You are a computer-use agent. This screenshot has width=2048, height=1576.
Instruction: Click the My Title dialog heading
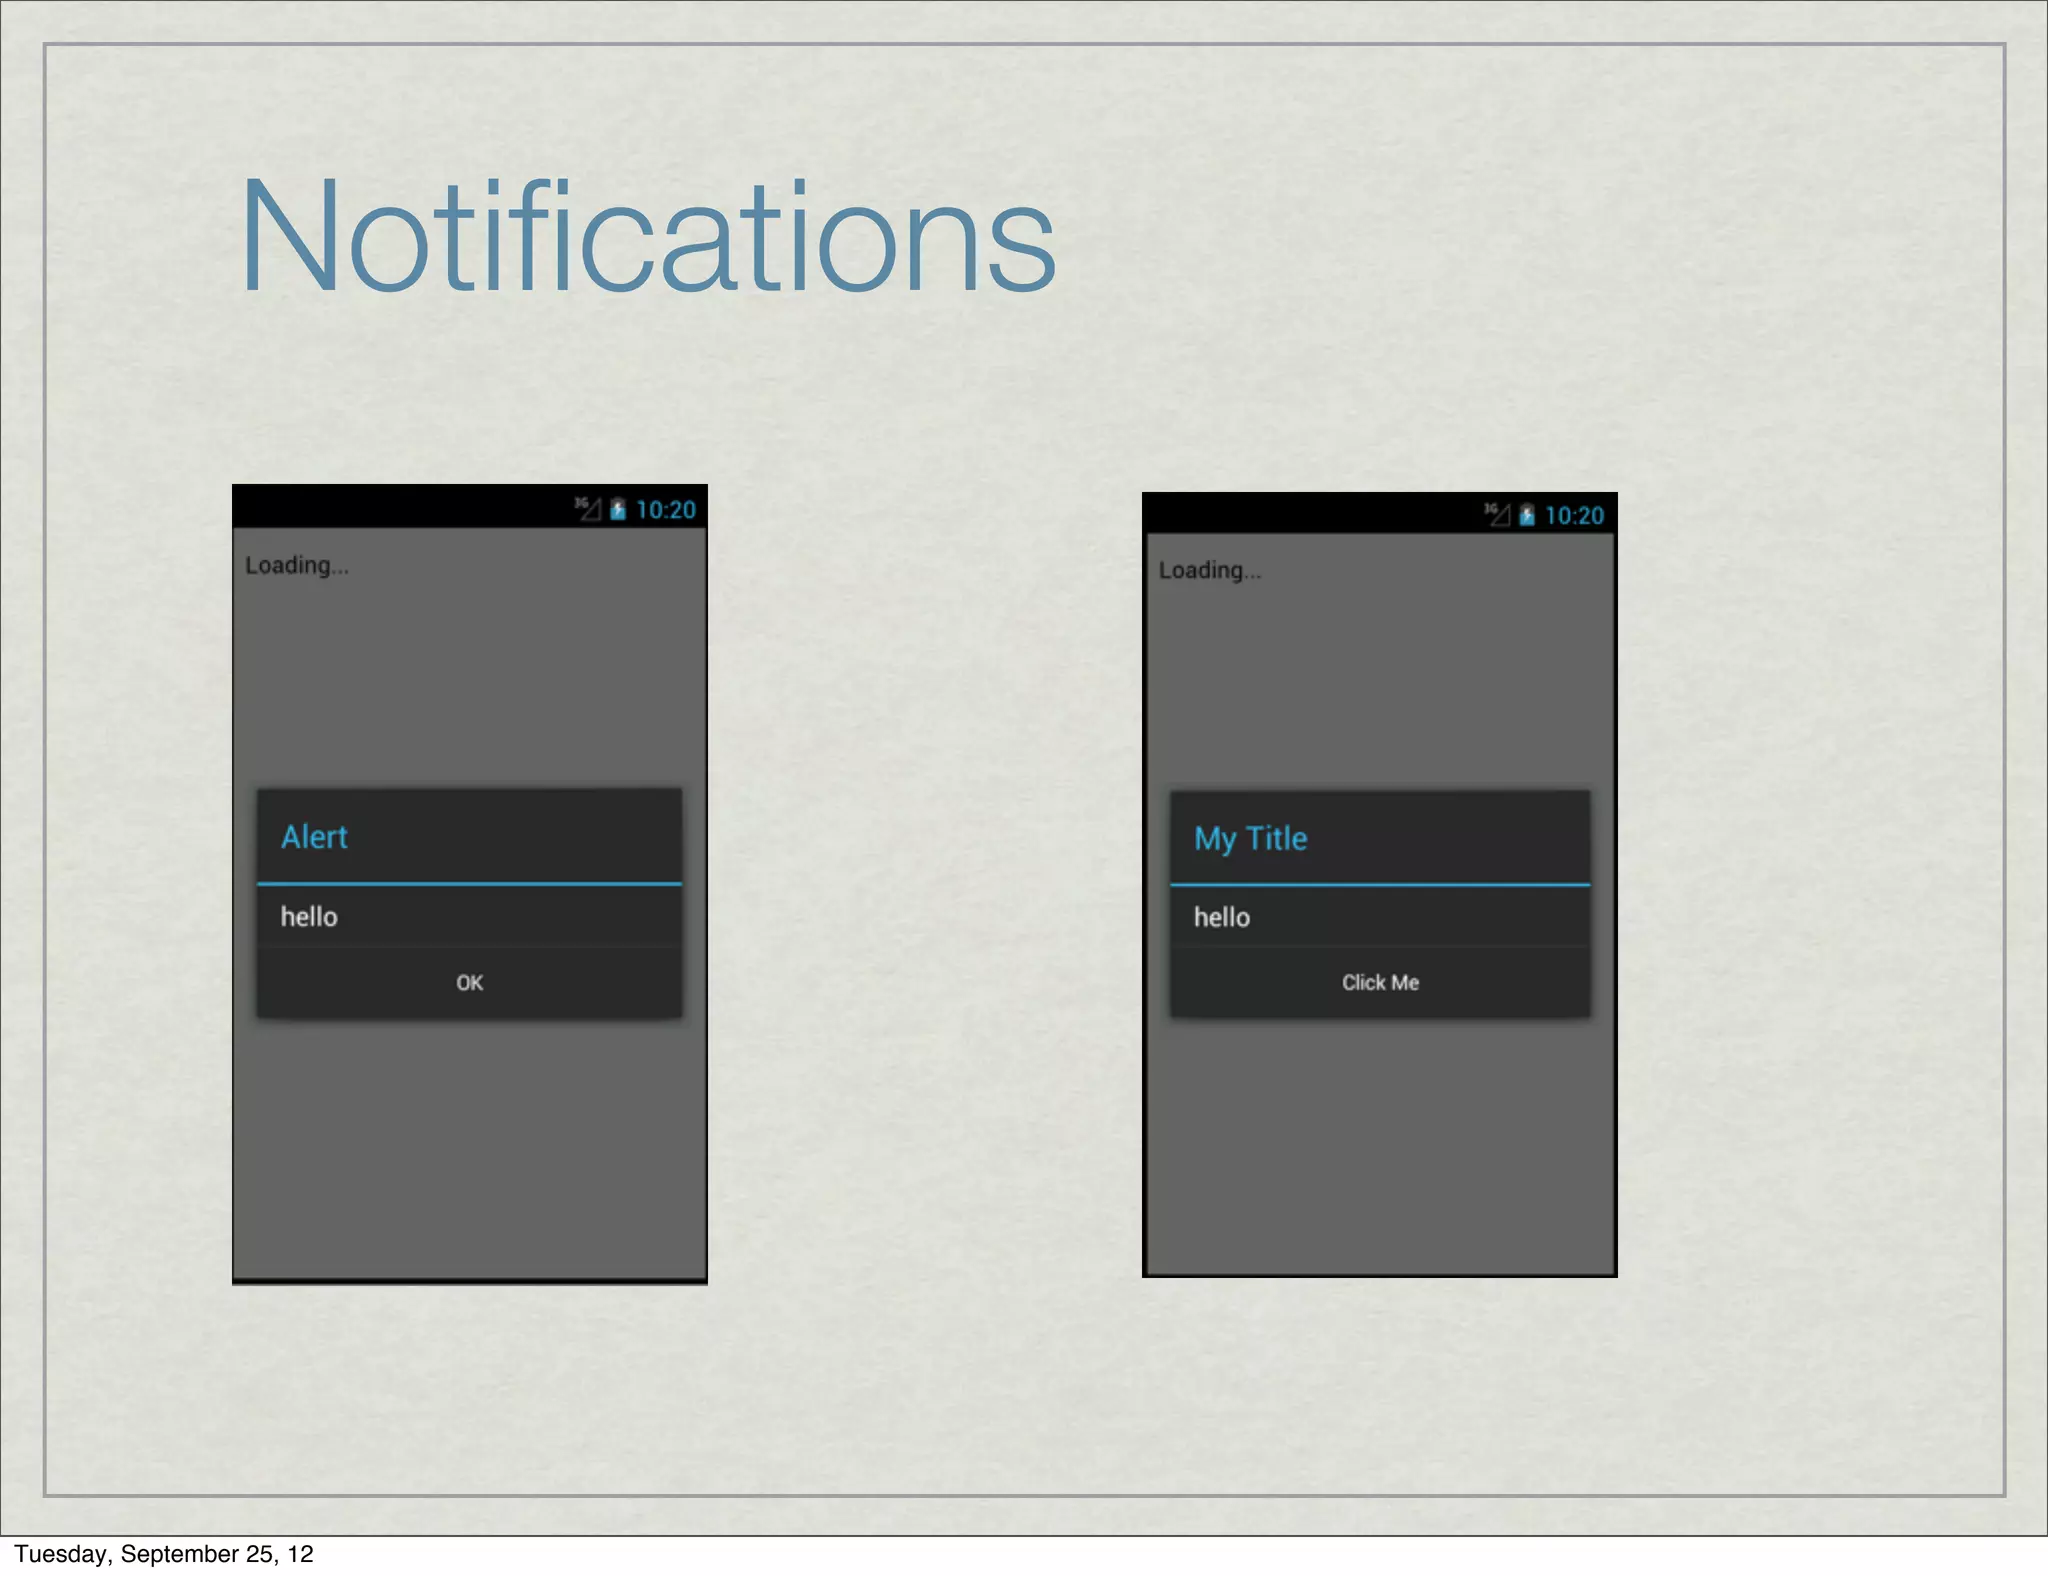point(1250,838)
